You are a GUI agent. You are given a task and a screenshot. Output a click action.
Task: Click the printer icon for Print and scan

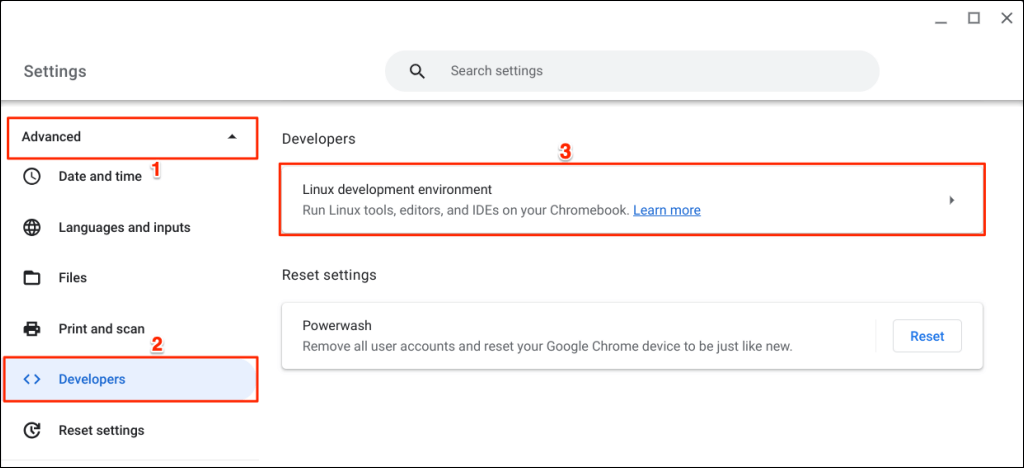(32, 329)
